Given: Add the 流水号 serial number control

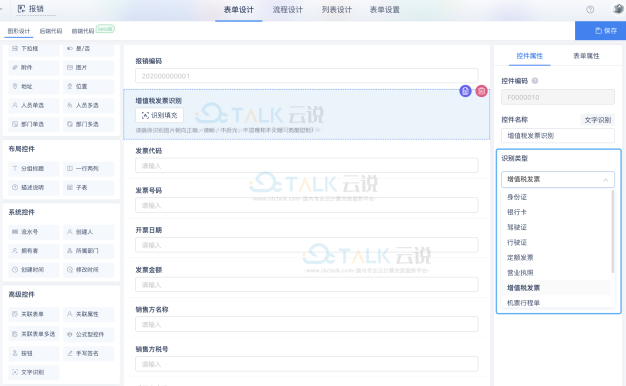Looking at the screenshot, I should [x=34, y=232].
